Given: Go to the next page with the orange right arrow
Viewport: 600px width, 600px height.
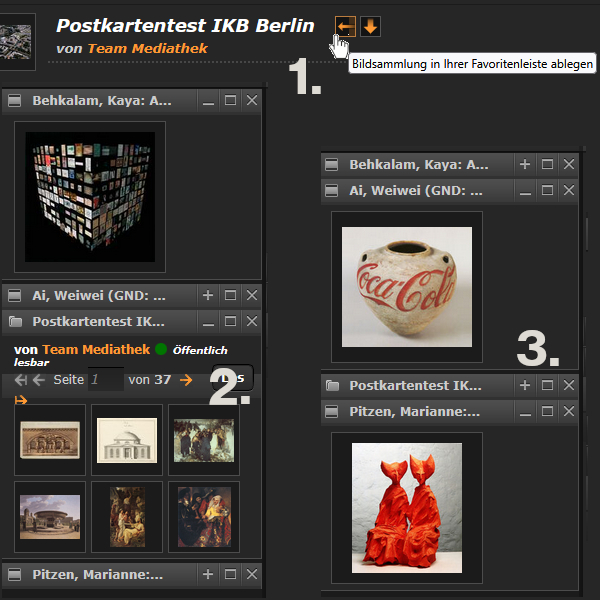Looking at the screenshot, I should (x=186, y=380).
